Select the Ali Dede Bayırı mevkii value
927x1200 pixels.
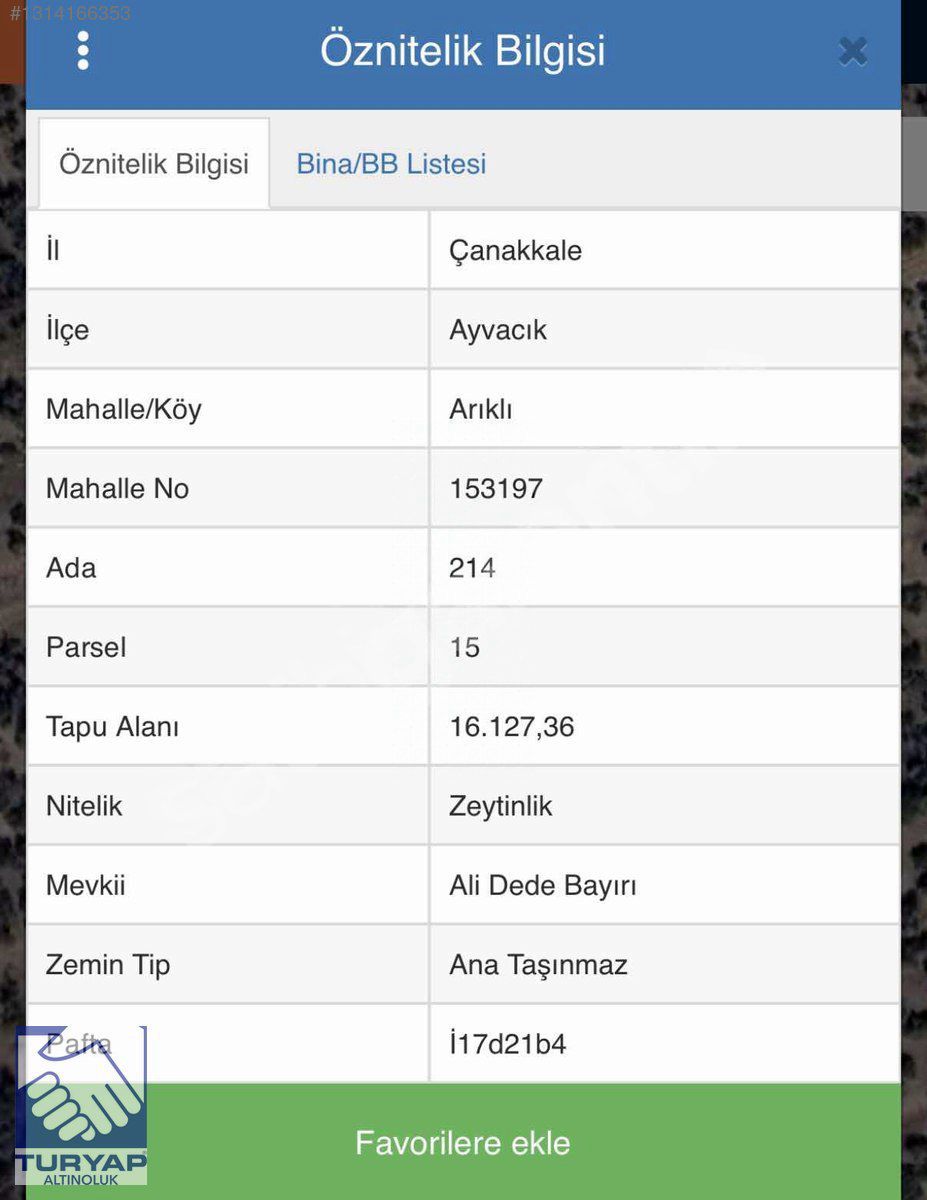point(543,886)
